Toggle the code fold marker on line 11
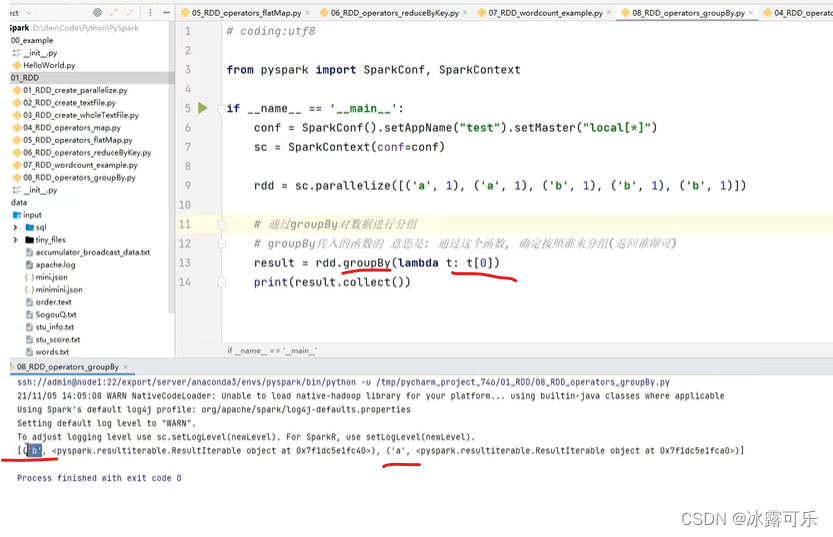This screenshot has width=833, height=537. pyautogui.click(x=222, y=224)
